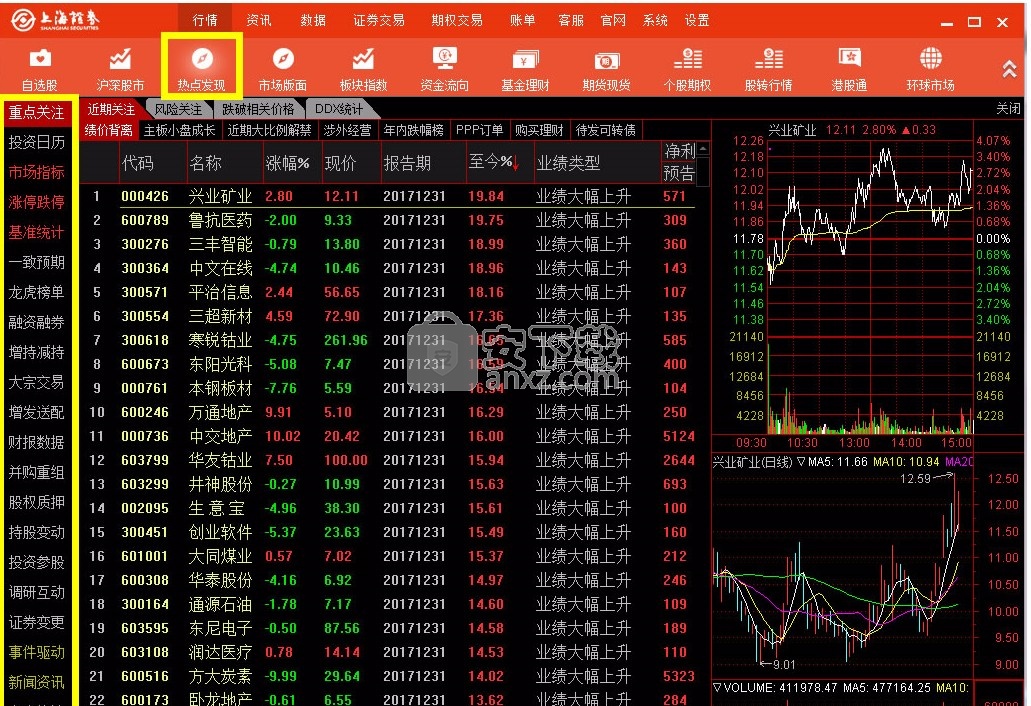
Task: Open the 系统 menu
Action: pyautogui.click(x=655, y=20)
